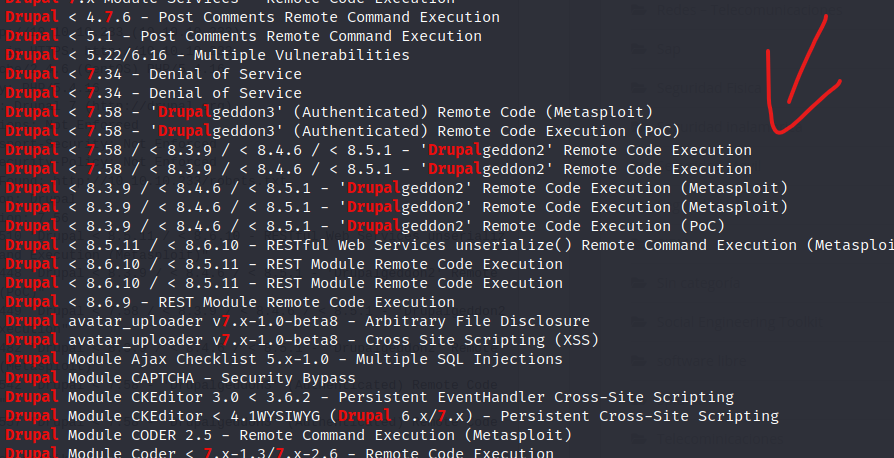Click the CKEditor 3.0 < 3.6.2 EventHandler line

tap(369, 397)
